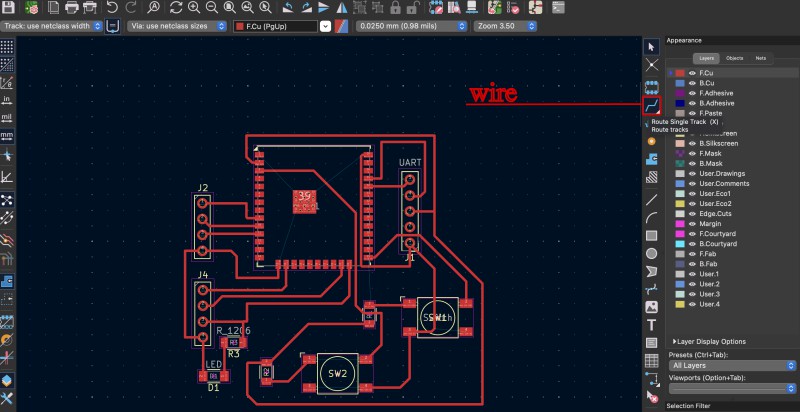Toggle F.Adhesive layer visibility
The width and height of the screenshot is (800, 412).
[x=692, y=93]
